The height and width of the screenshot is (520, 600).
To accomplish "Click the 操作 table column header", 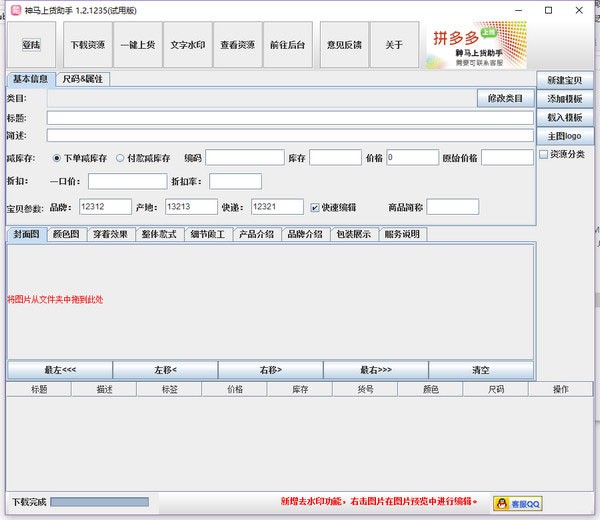I will (x=561, y=389).
